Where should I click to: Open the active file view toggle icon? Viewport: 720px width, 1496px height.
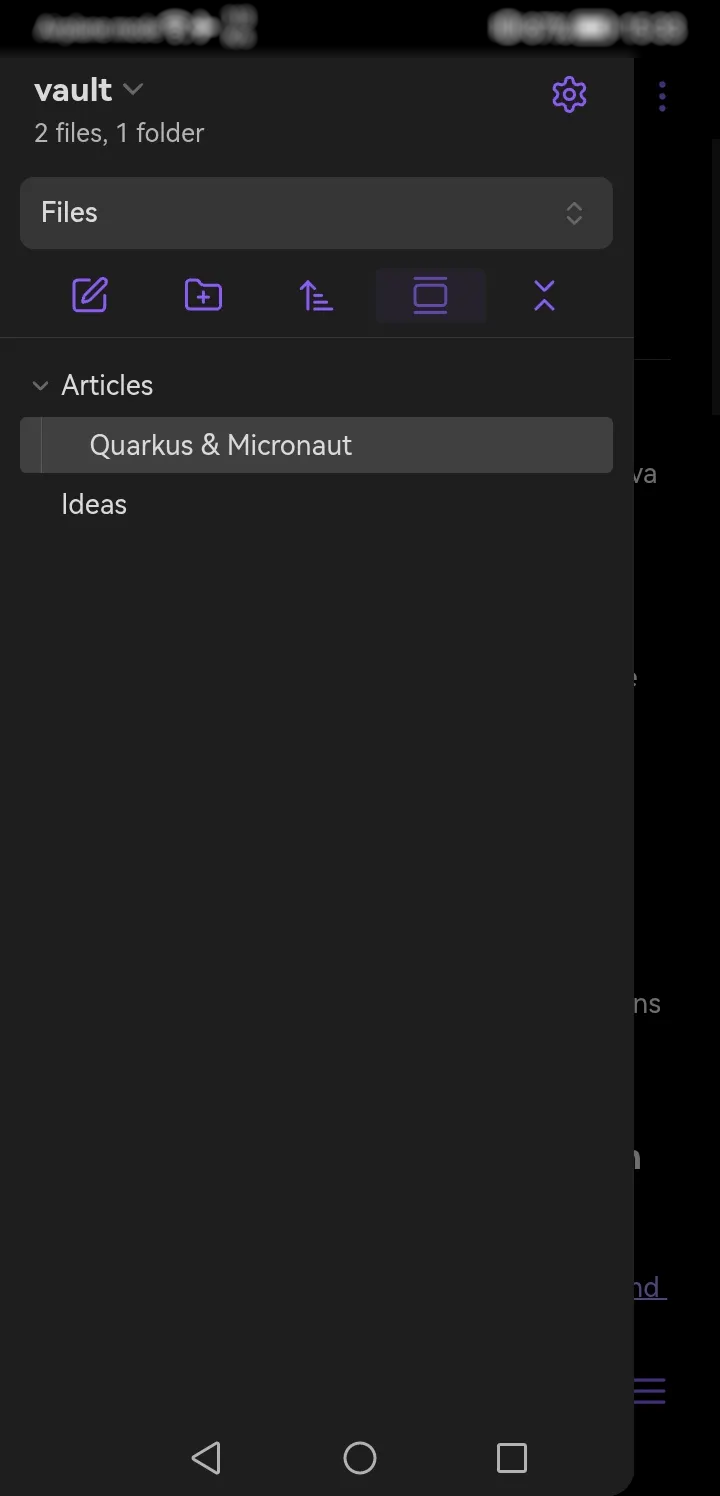click(430, 295)
